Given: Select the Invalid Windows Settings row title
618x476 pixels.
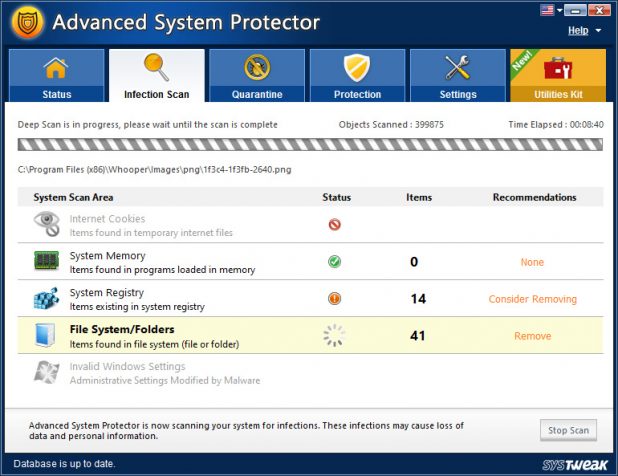Looking at the screenshot, I should (127, 366).
